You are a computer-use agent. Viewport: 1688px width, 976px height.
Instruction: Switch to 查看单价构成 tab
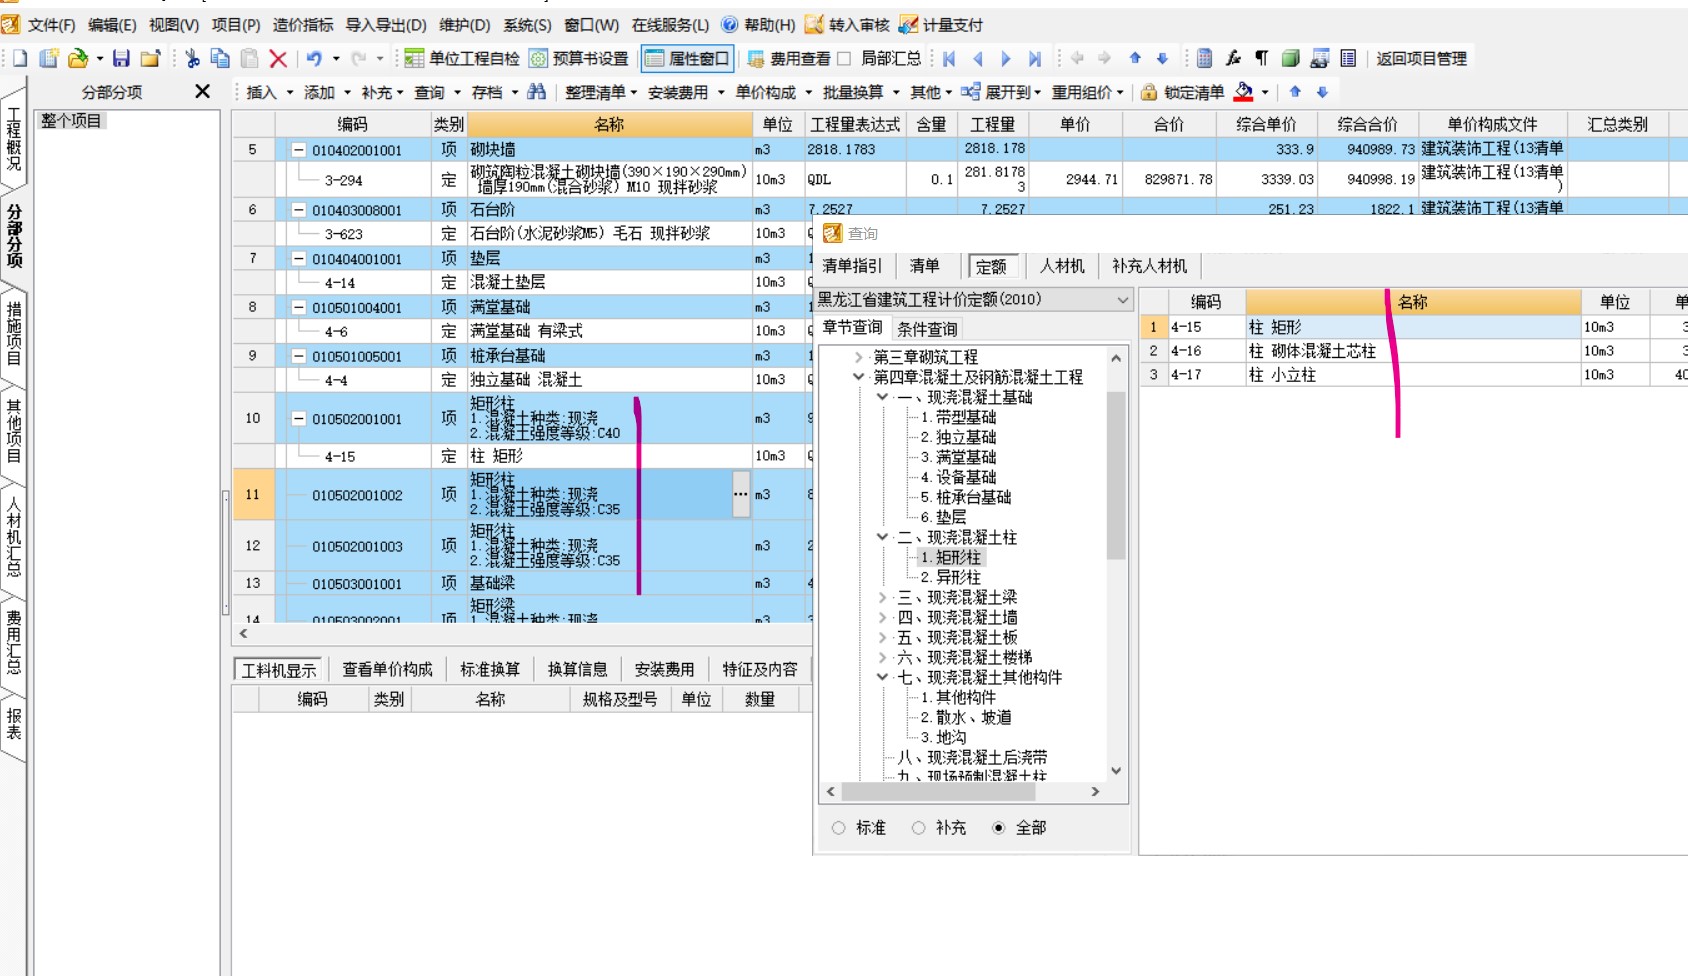[x=388, y=670]
